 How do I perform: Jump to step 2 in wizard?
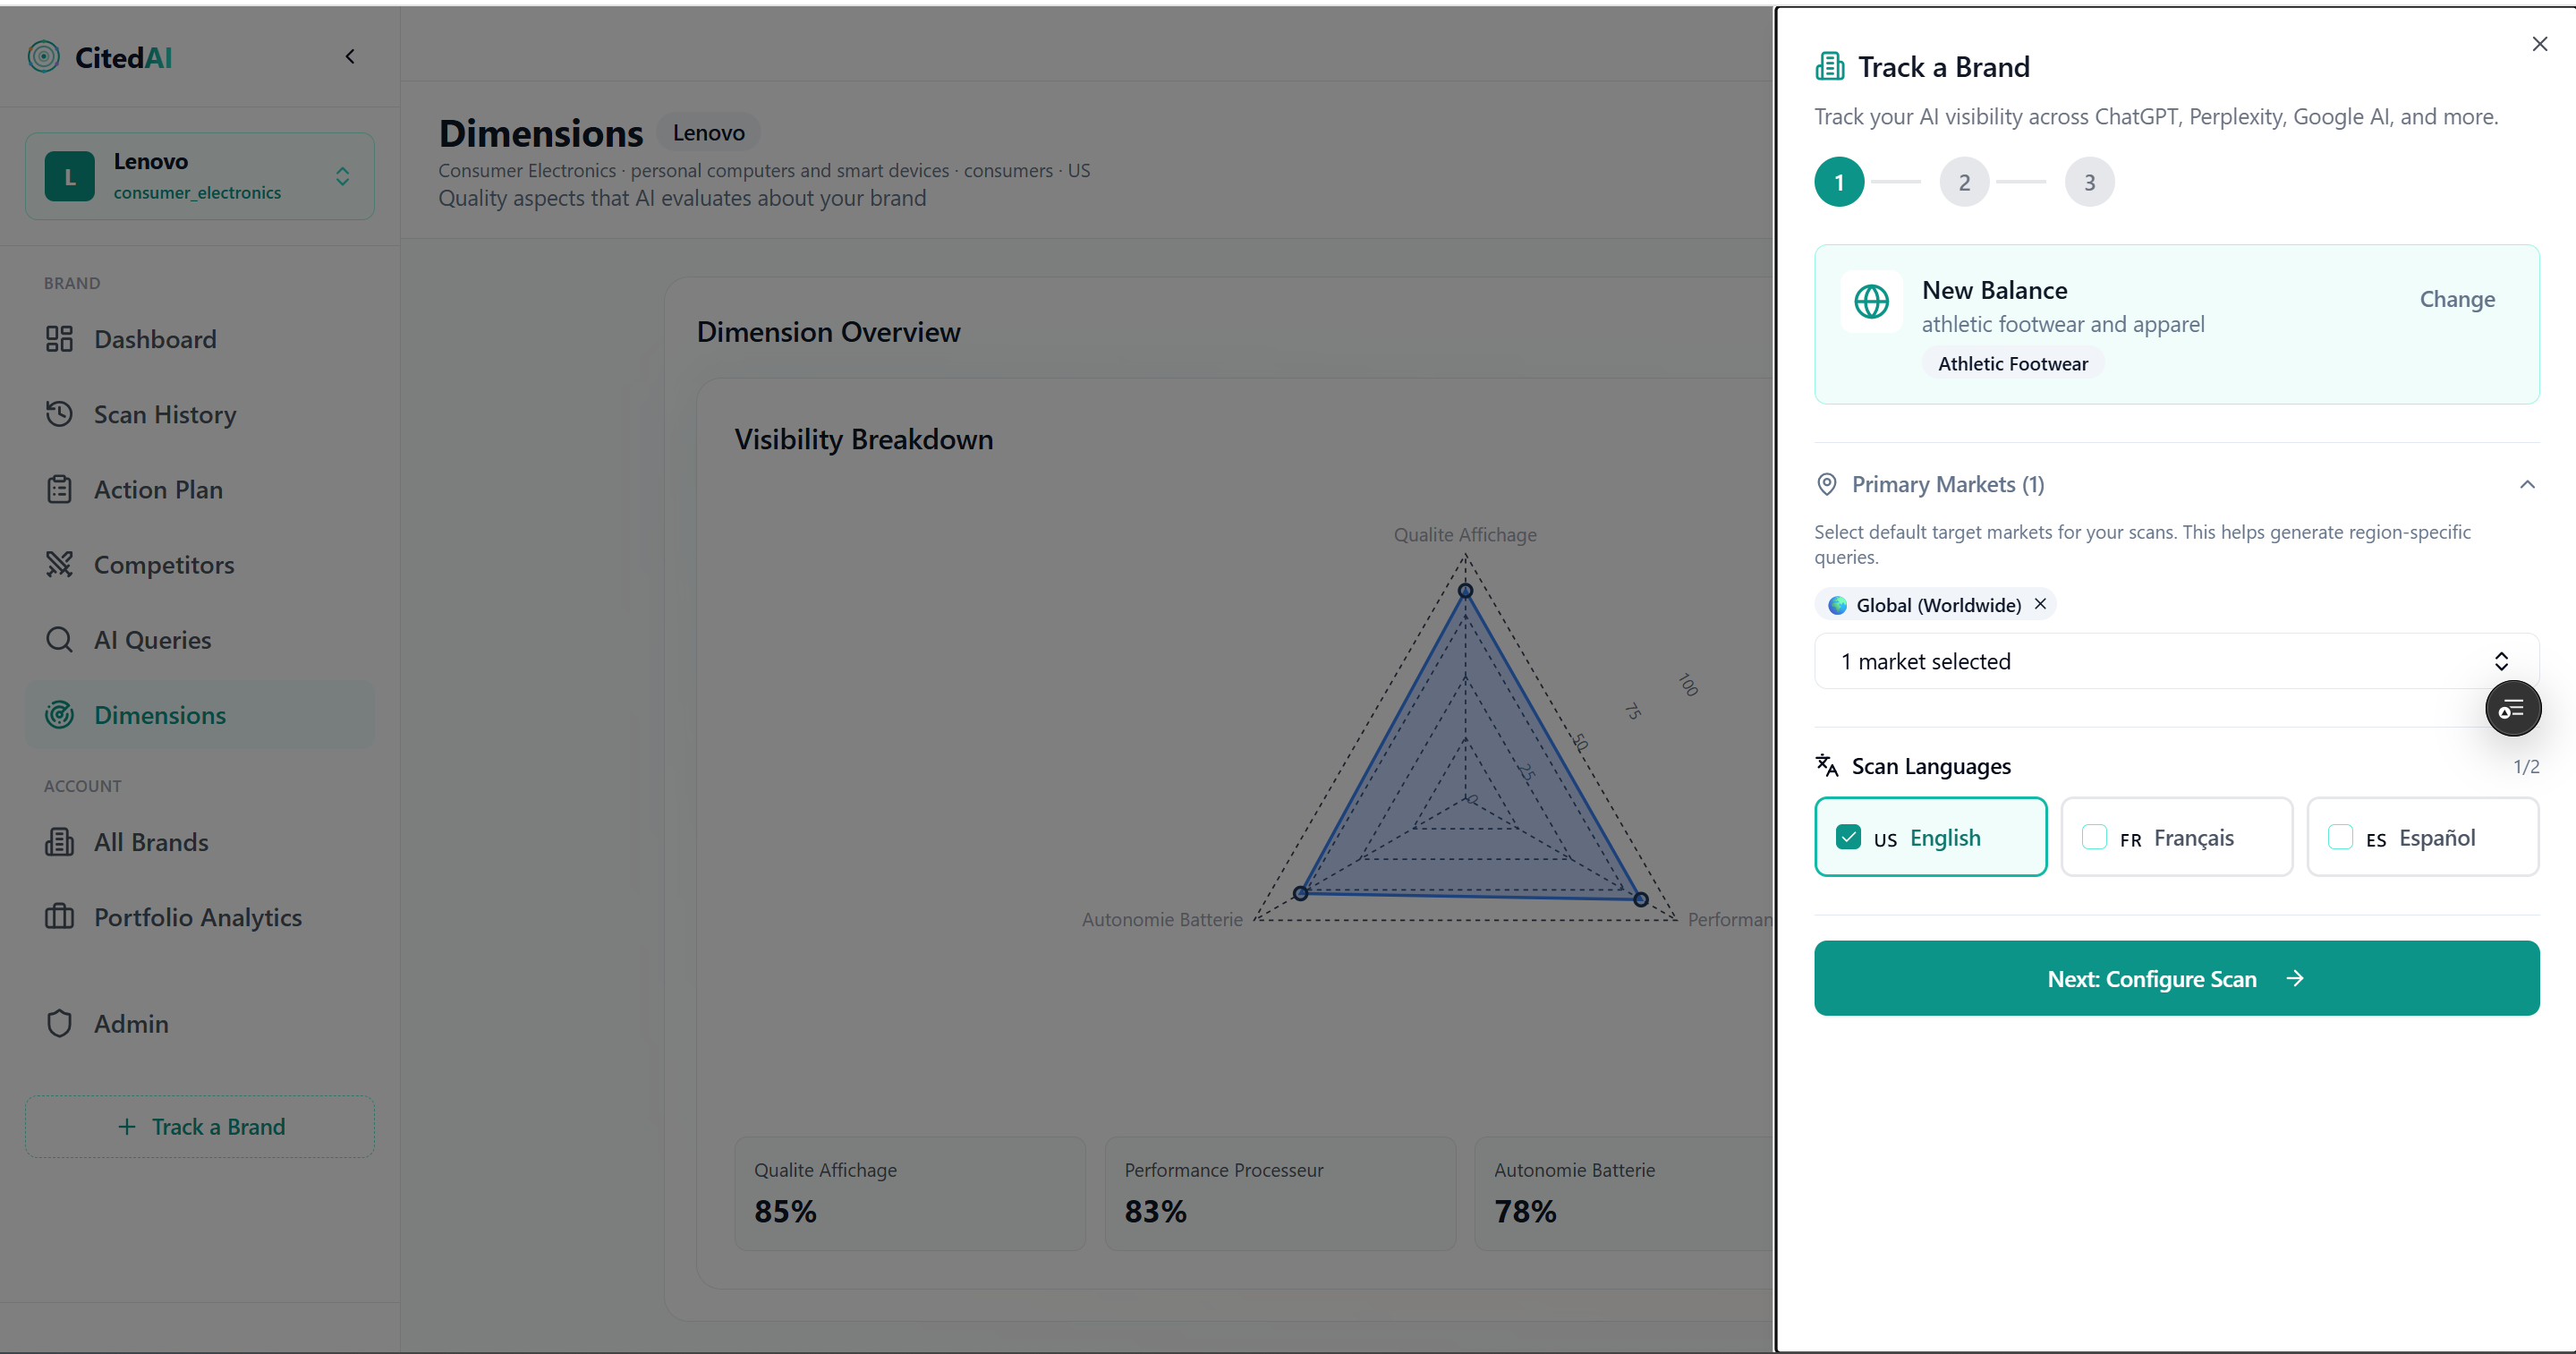[x=1964, y=182]
